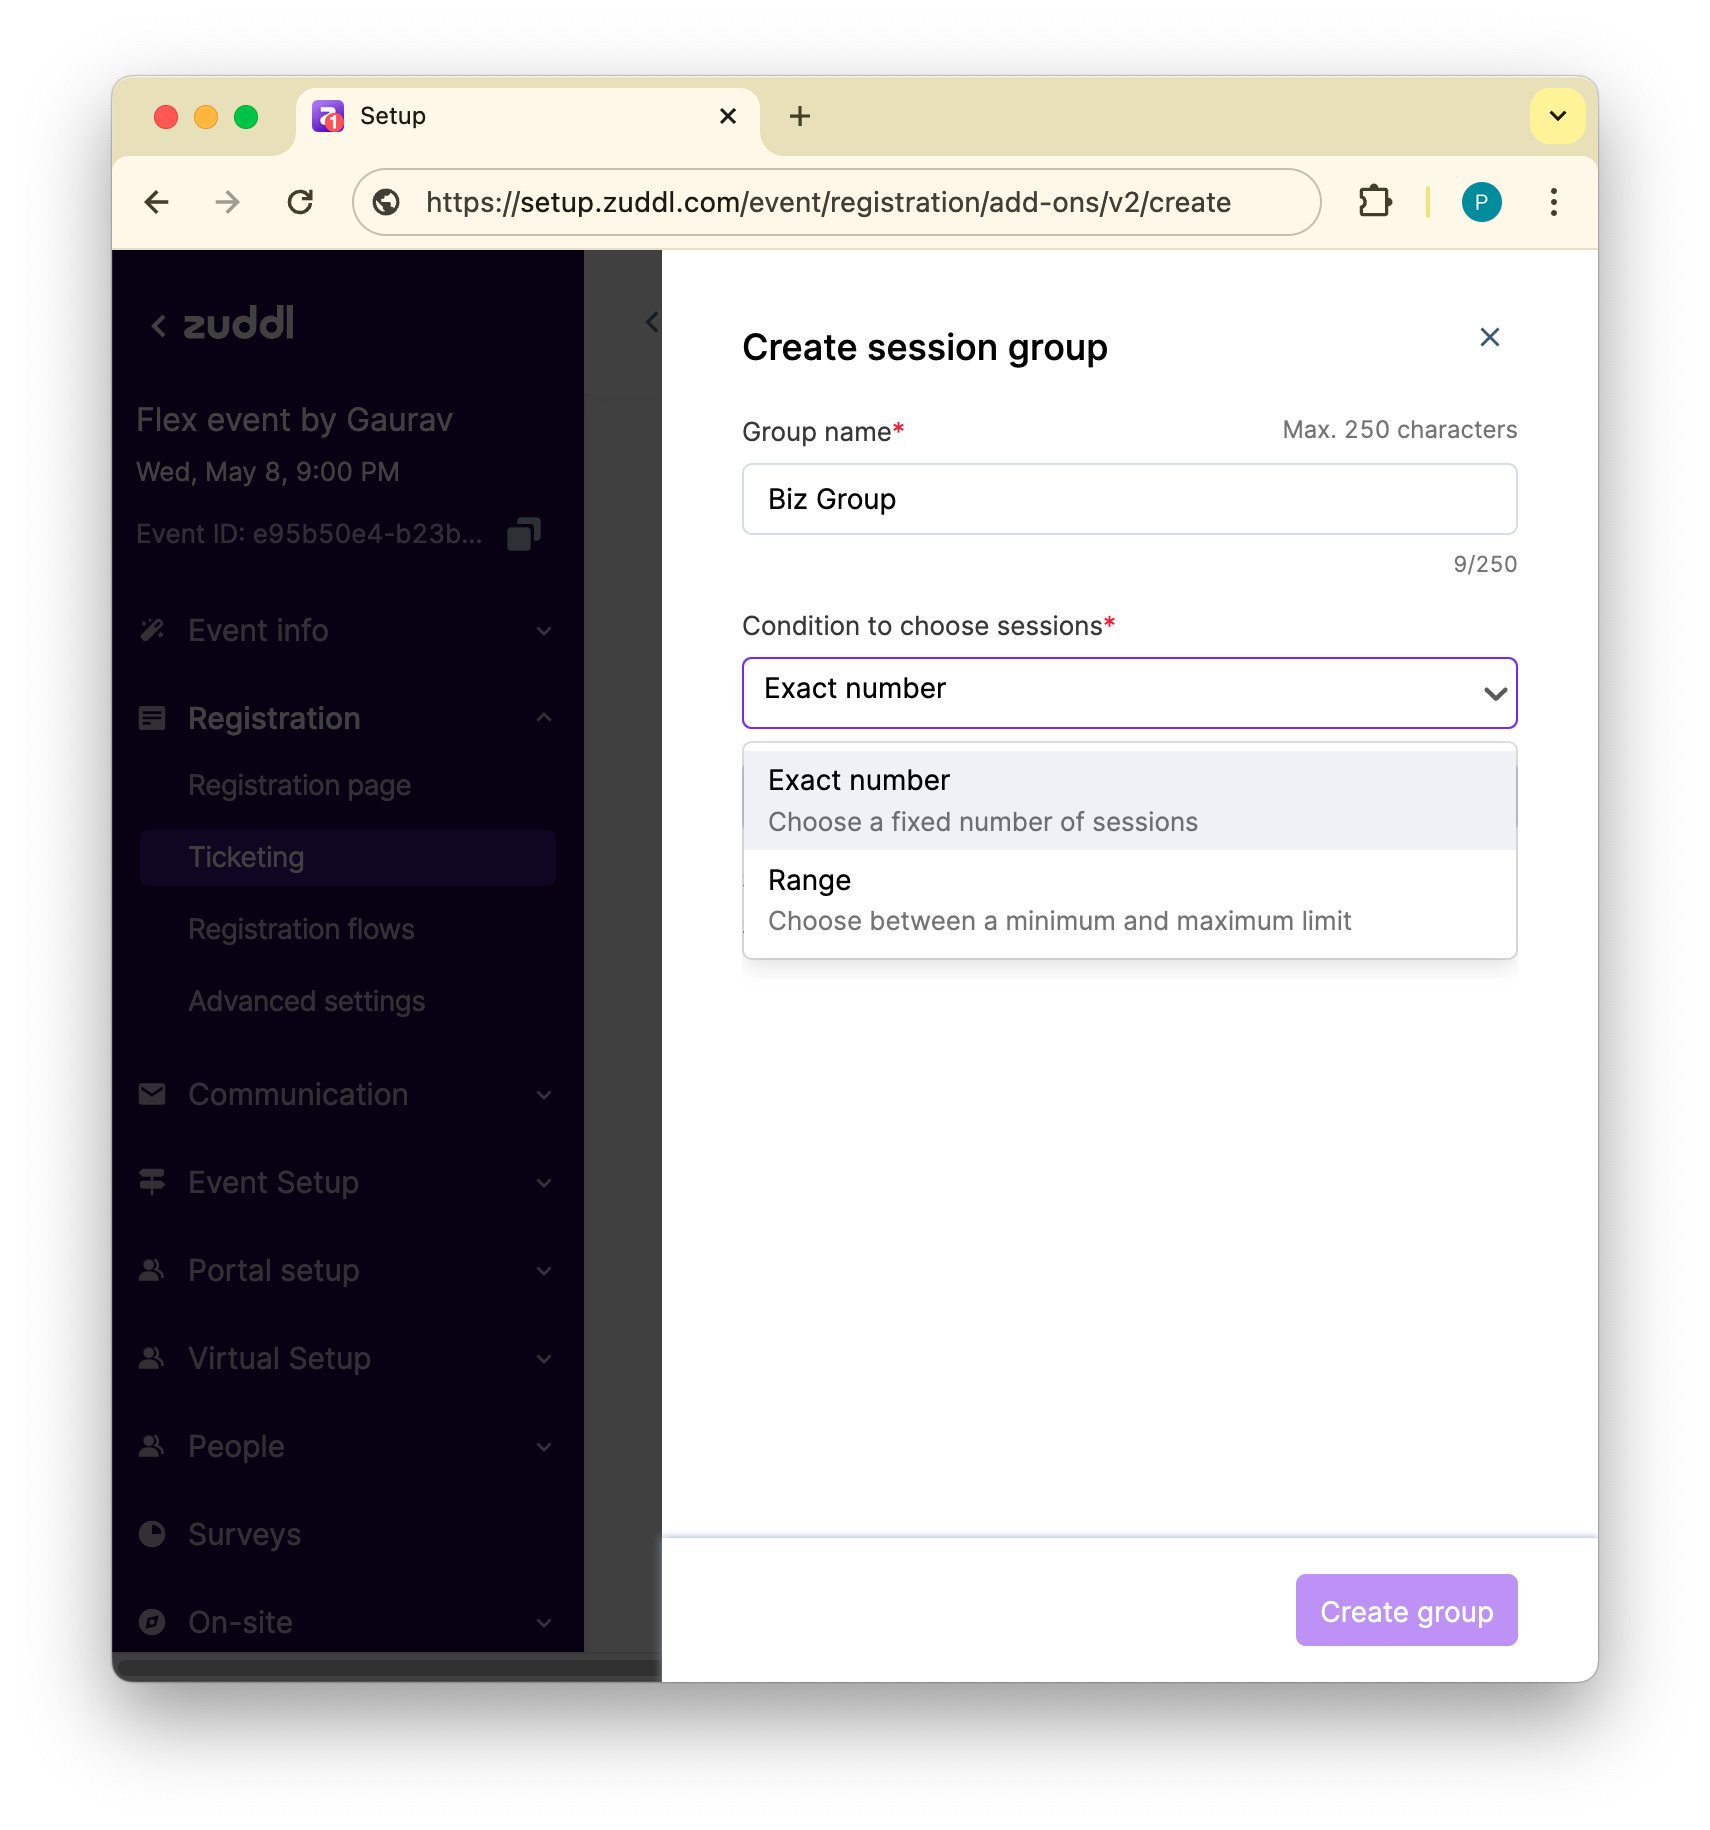Open a new browser tab

coord(799,116)
